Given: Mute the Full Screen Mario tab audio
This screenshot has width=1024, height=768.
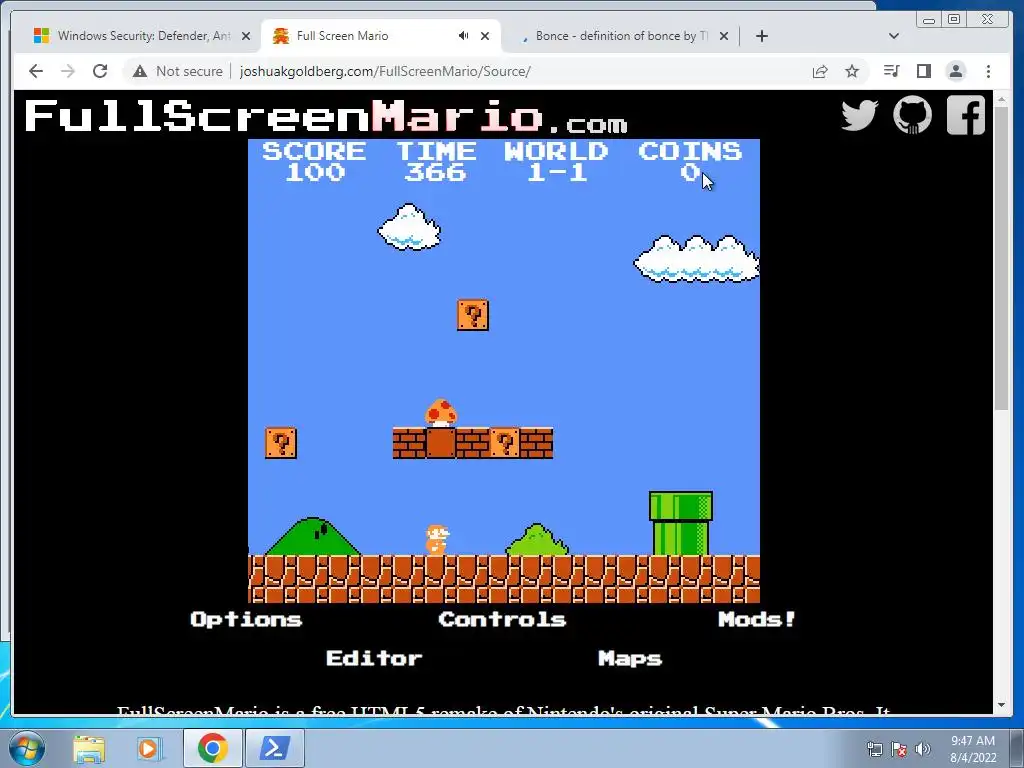Looking at the screenshot, I should 463,36.
